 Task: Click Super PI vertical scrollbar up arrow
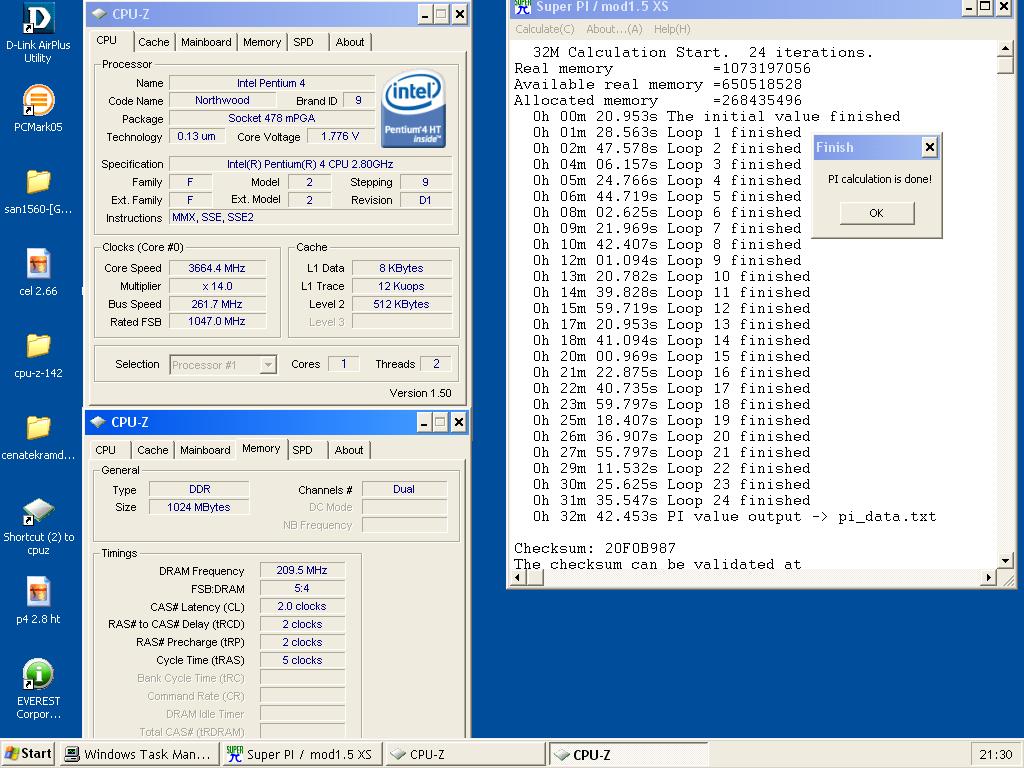[x=1006, y=50]
